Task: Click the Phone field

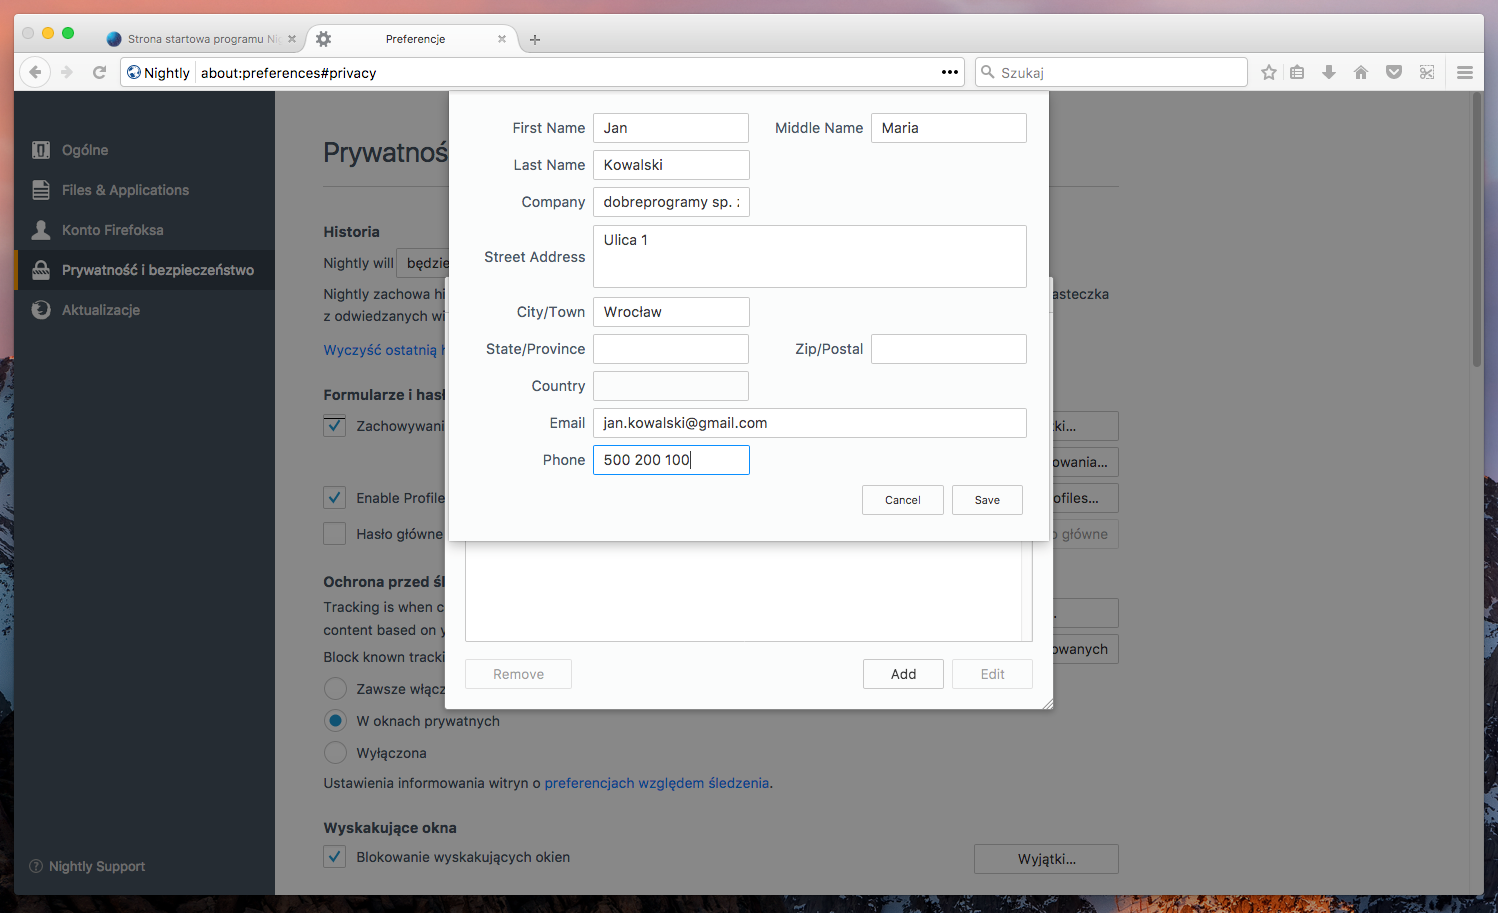Action: coord(671,460)
